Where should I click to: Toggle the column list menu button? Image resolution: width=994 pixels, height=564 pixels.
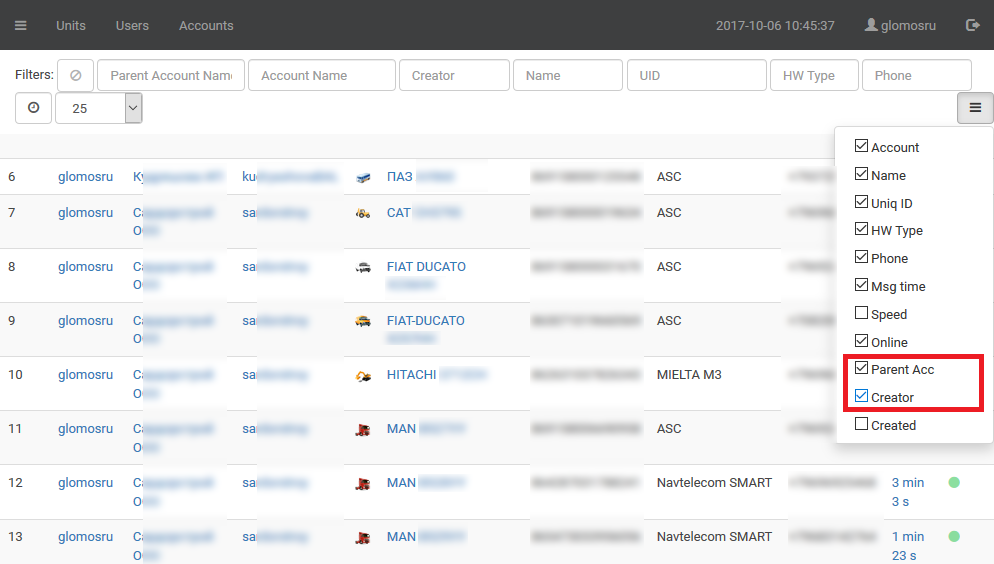click(975, 108)
